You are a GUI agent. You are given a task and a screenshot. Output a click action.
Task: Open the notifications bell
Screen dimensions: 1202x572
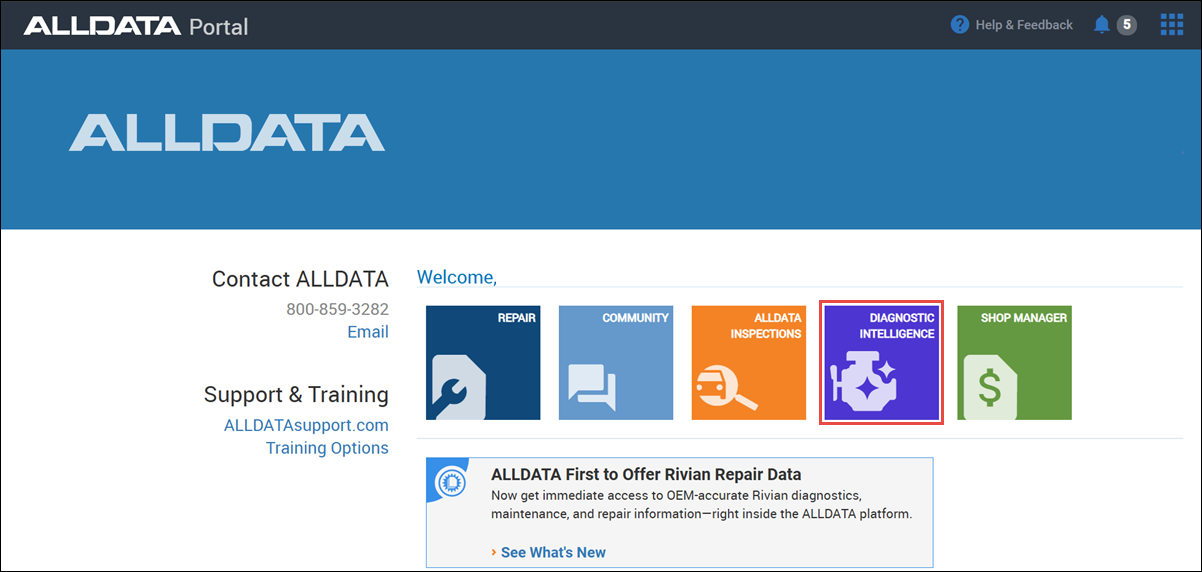(x=1102, y=25)
